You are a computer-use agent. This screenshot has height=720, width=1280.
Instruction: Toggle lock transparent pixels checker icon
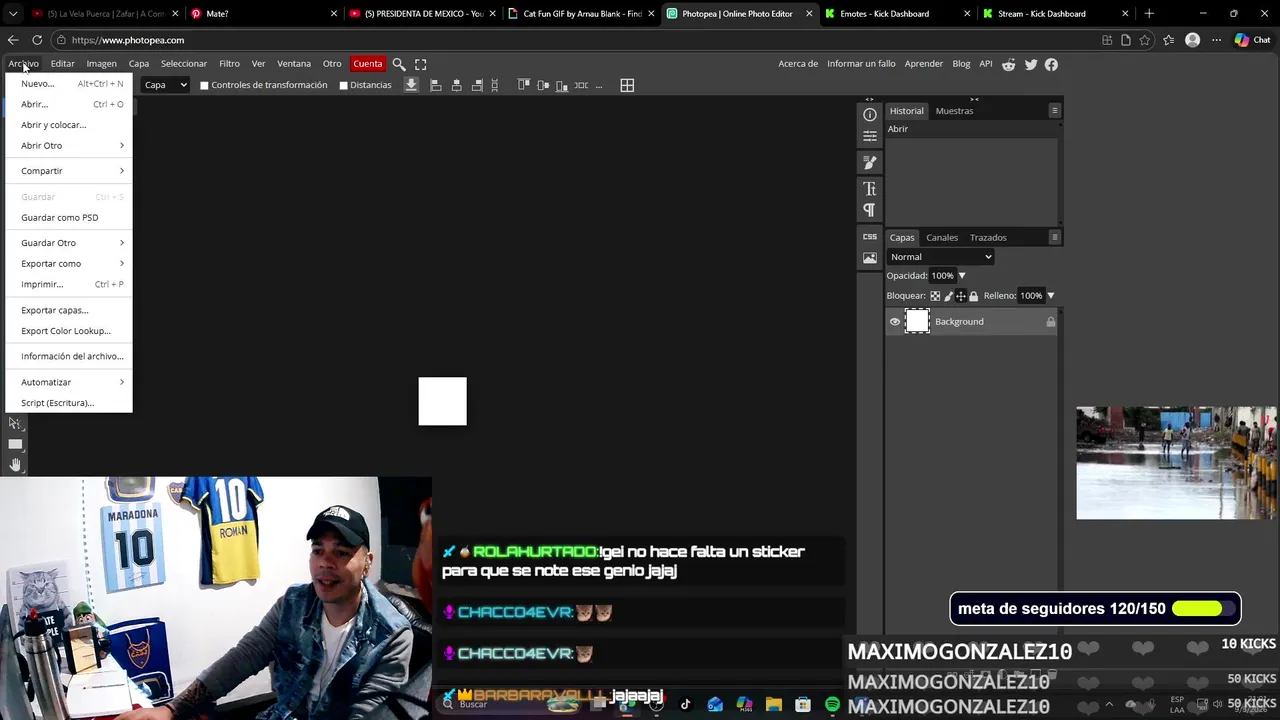935,296
